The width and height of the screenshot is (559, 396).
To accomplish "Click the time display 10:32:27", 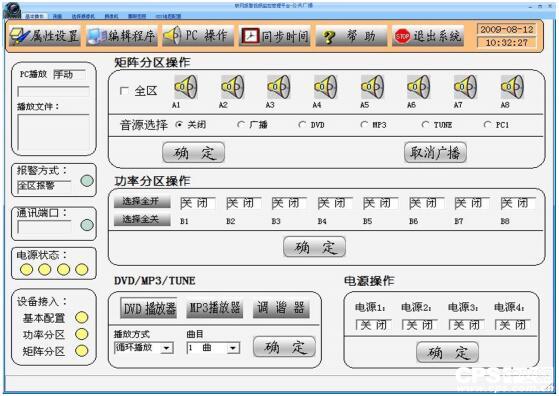I will tap(507, 43).
